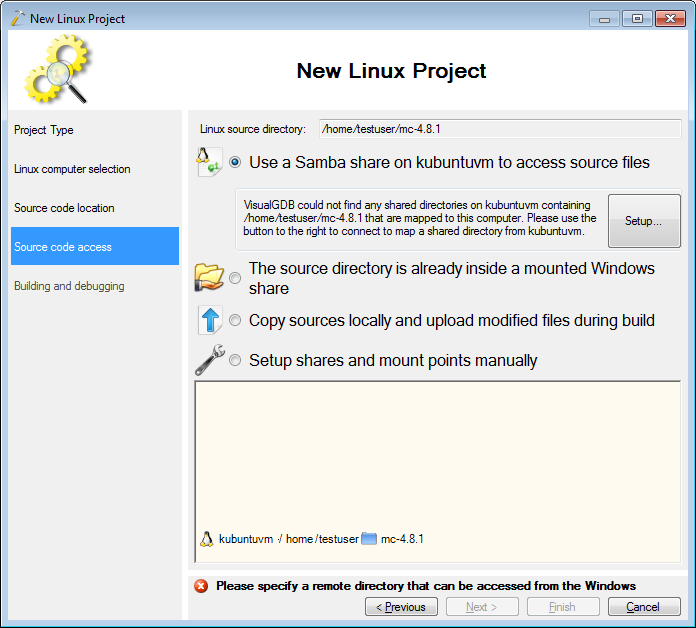Image resolution: width=696 pixels, height=628 pixels.
Task: Click the VisualGDB shared directories warning text
Action: point(420,218)
